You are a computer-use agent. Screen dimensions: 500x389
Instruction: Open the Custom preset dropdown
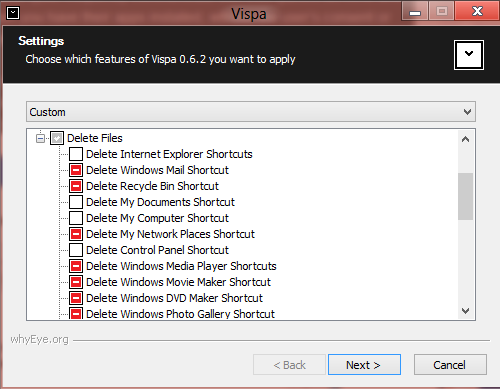click(251, 112)
